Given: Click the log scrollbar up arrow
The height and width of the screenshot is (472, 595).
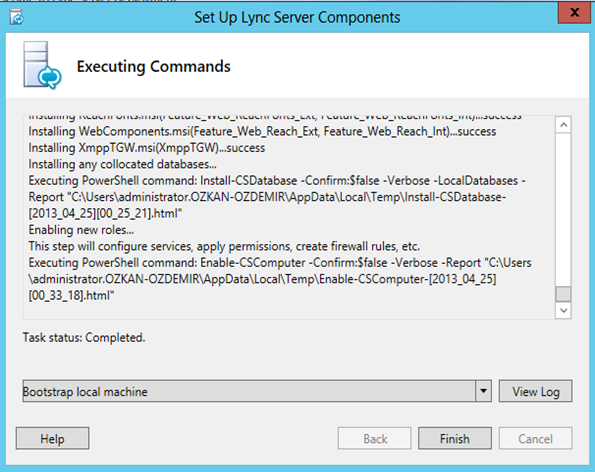Looking at the screenshot, I should 564,125.
